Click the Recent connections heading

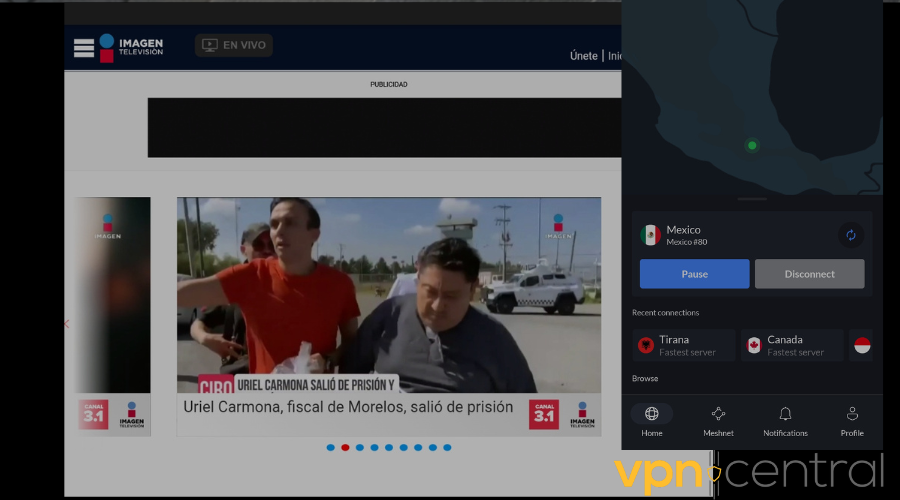(665, 313)
